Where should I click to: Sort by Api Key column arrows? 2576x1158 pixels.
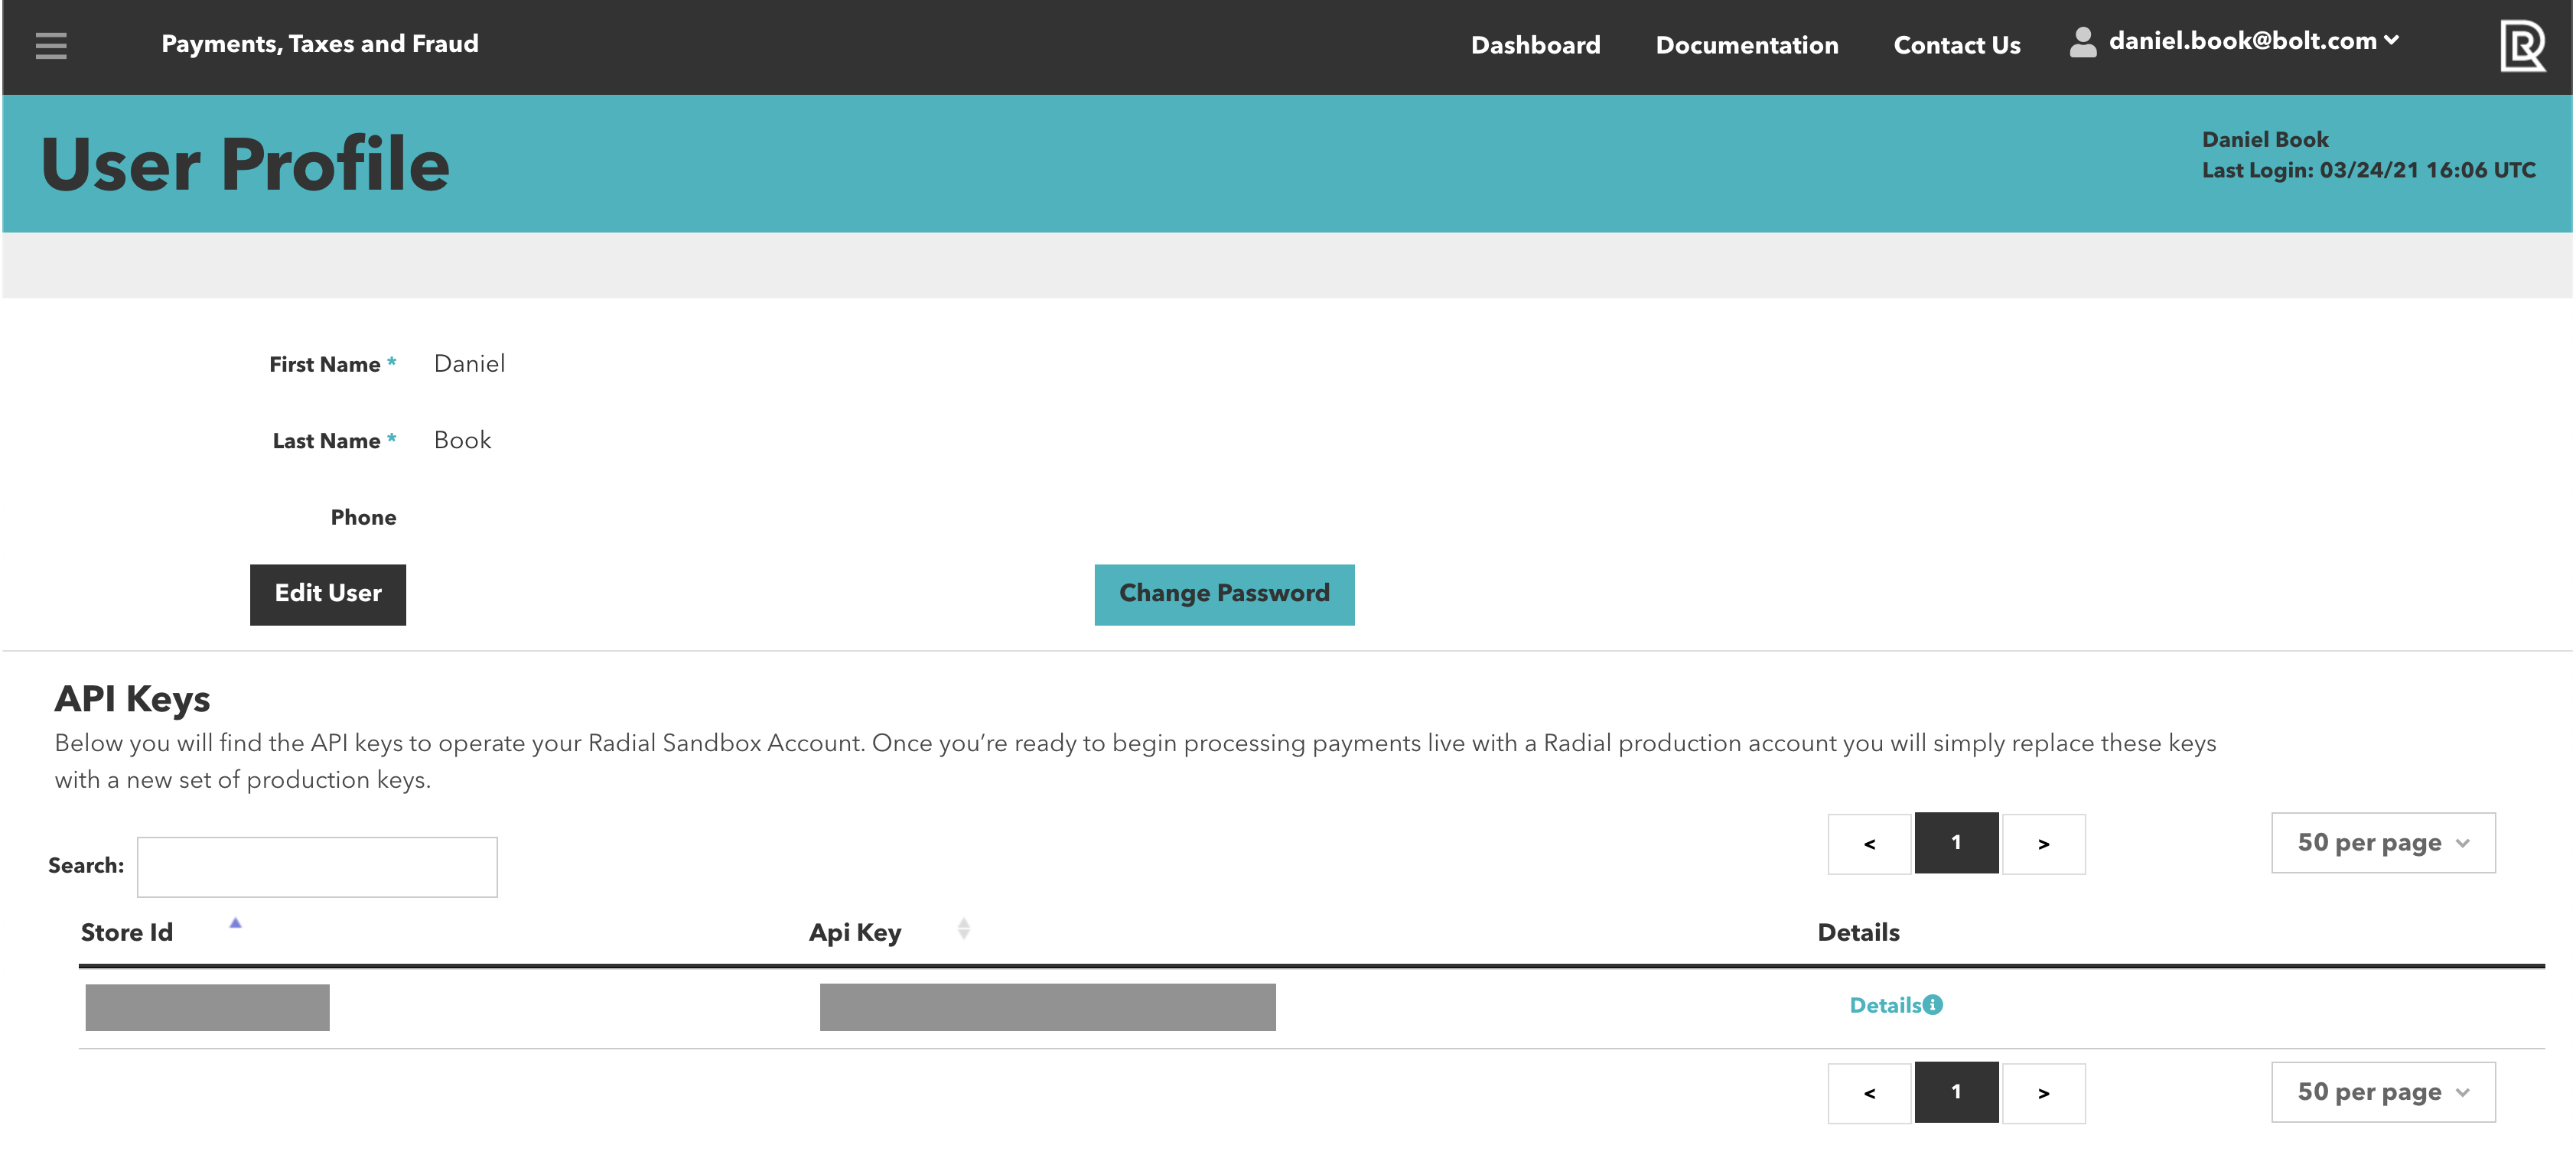click(x=963, y=929)
